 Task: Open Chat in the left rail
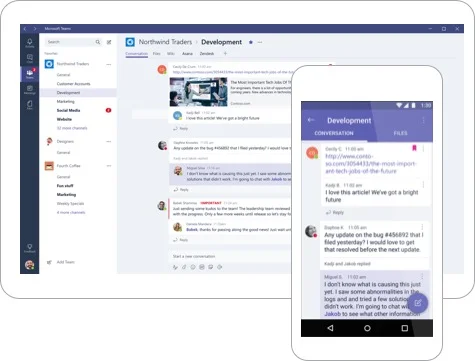click(30, 58)
